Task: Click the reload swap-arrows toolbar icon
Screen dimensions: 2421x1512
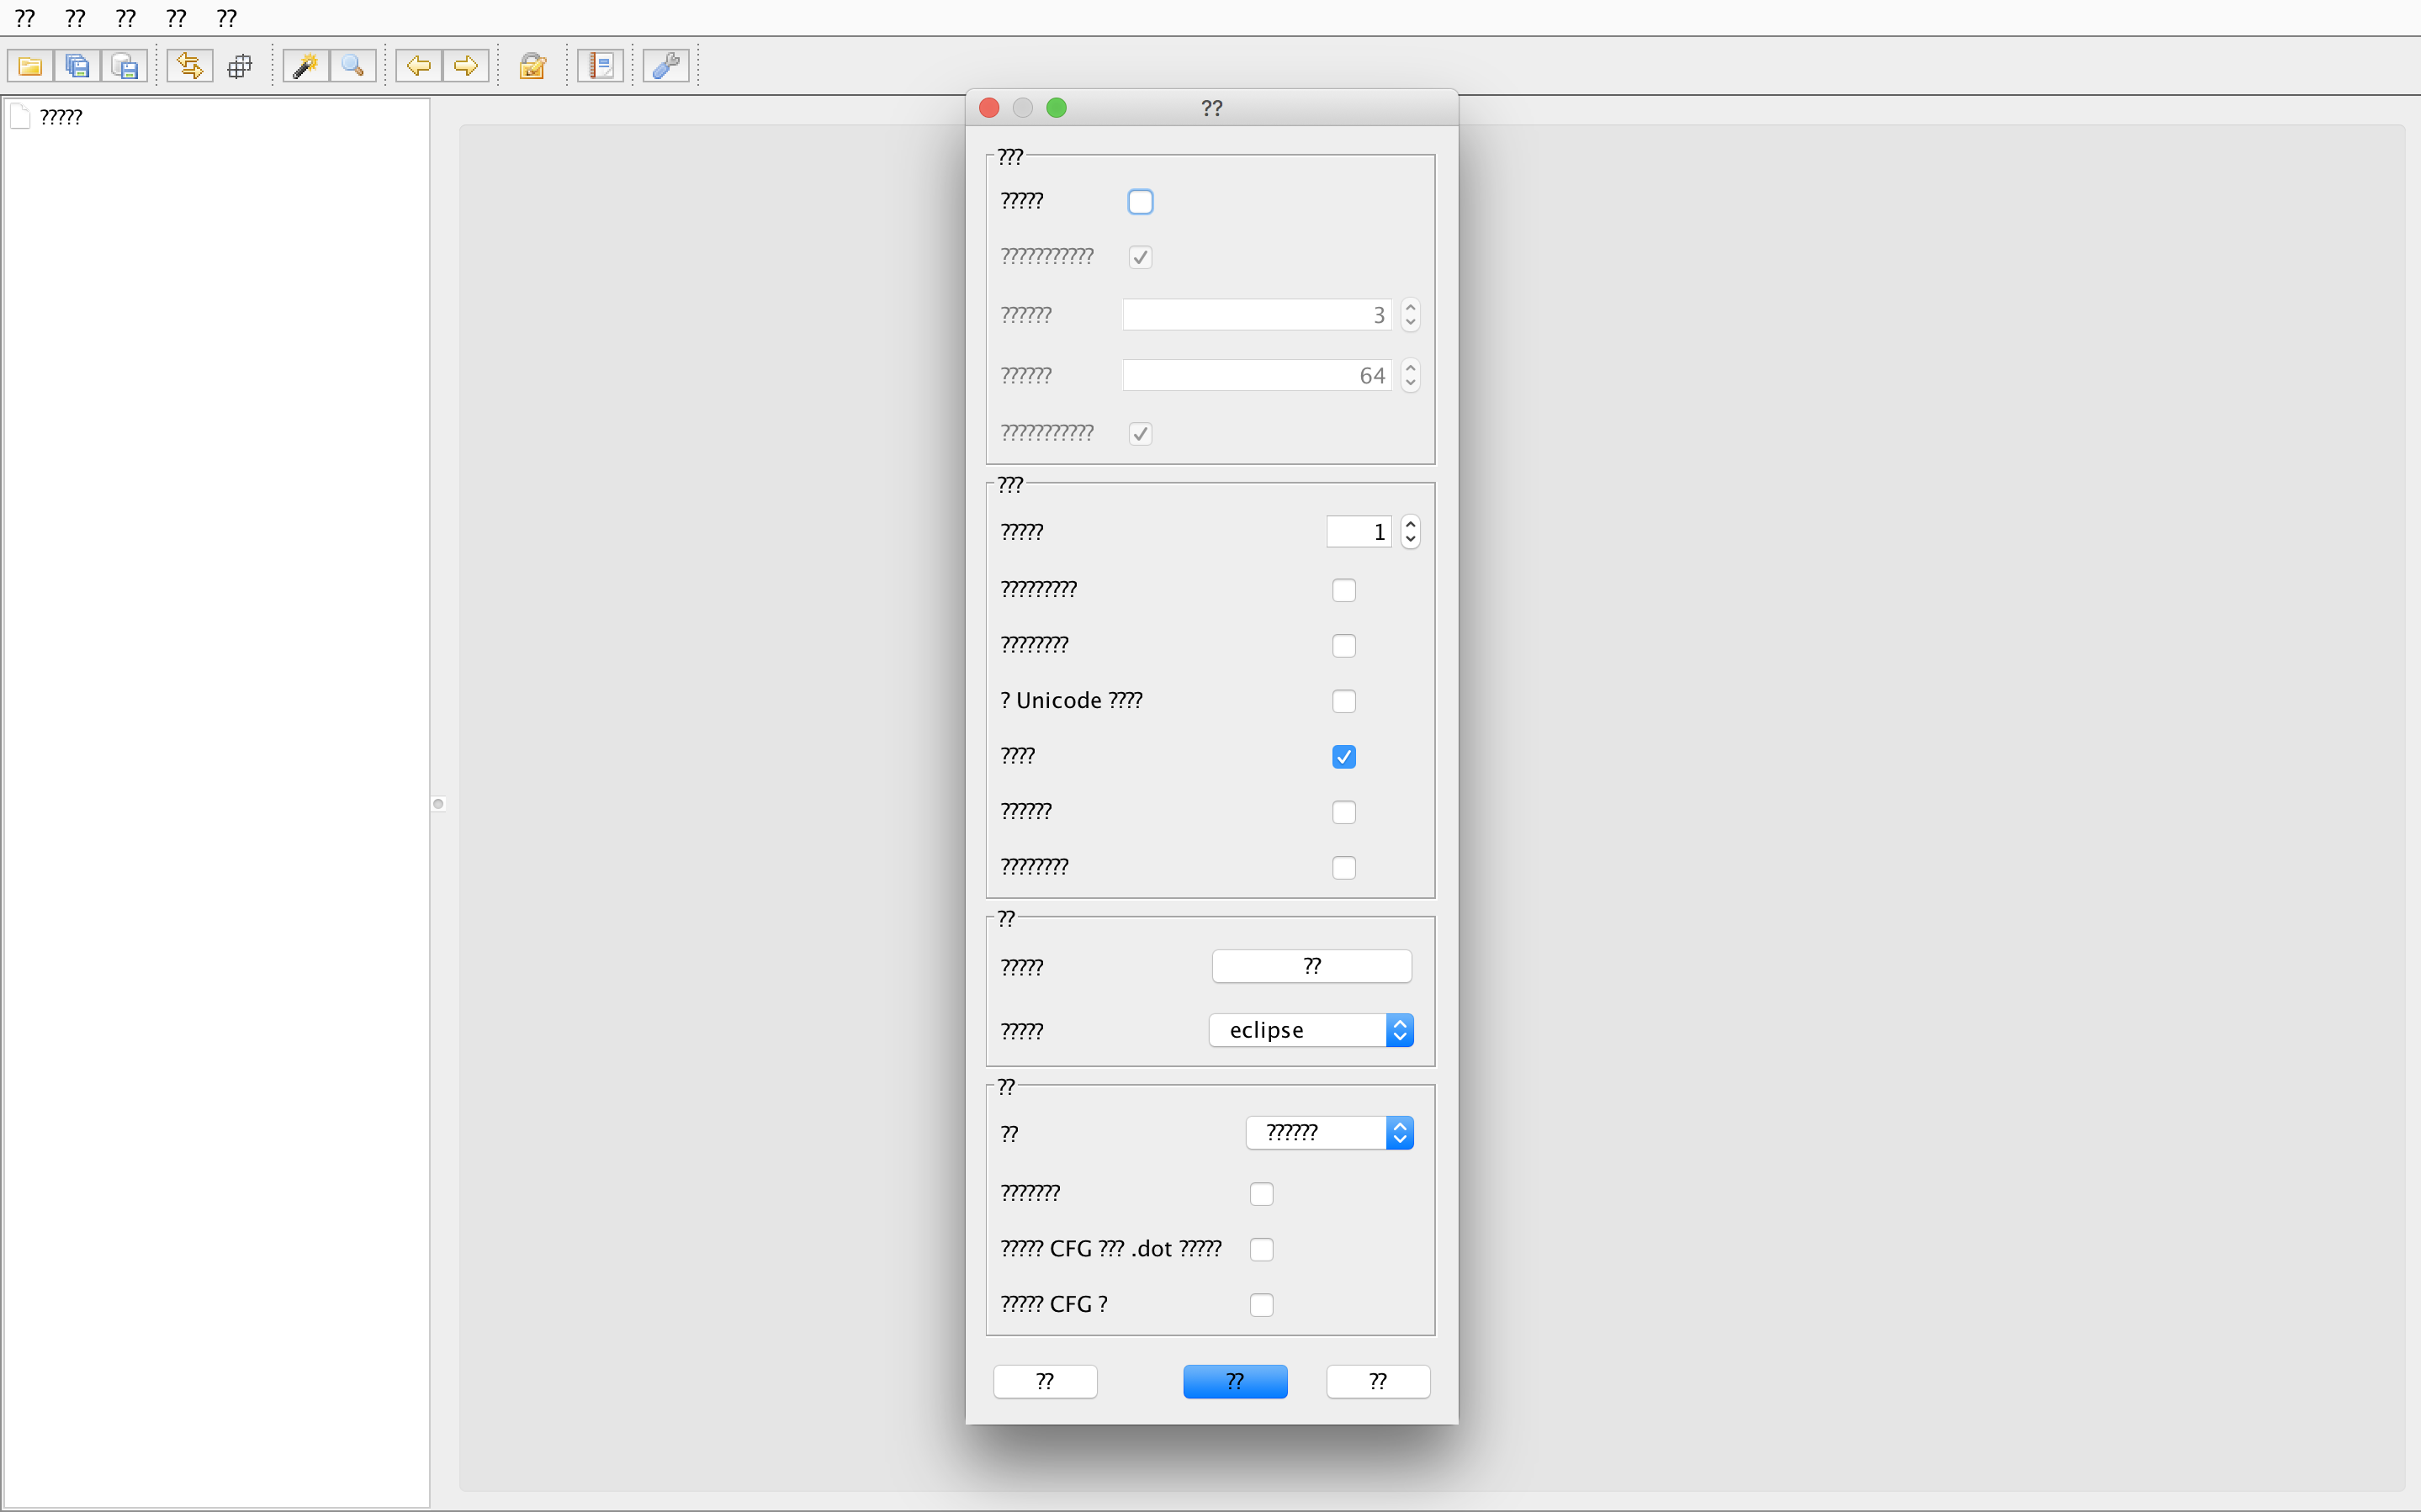Action: [189, 65]
